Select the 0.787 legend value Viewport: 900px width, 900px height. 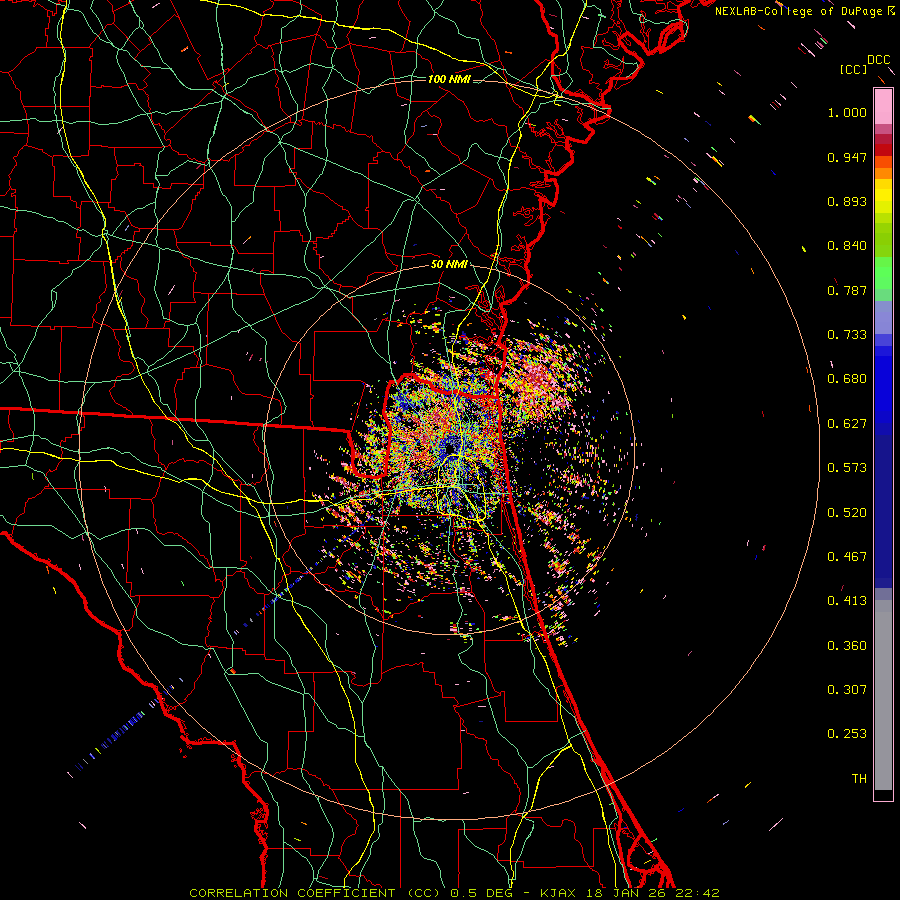pos(847,290)
